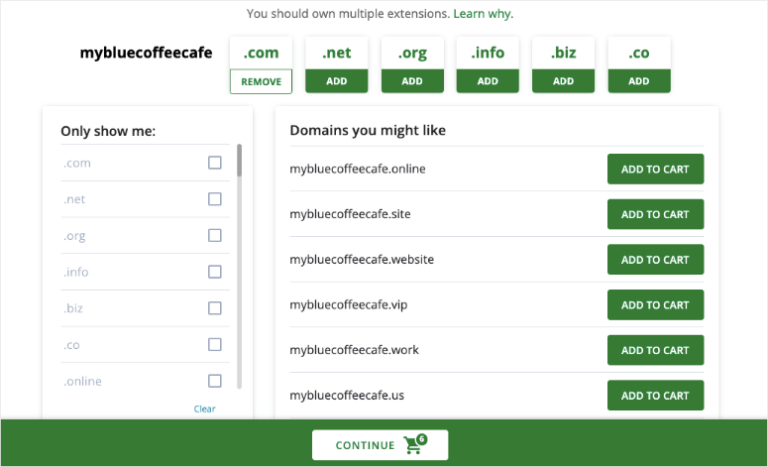The image size is (768, 467).
Task: Add the .info extension
Action: (488, 81)
